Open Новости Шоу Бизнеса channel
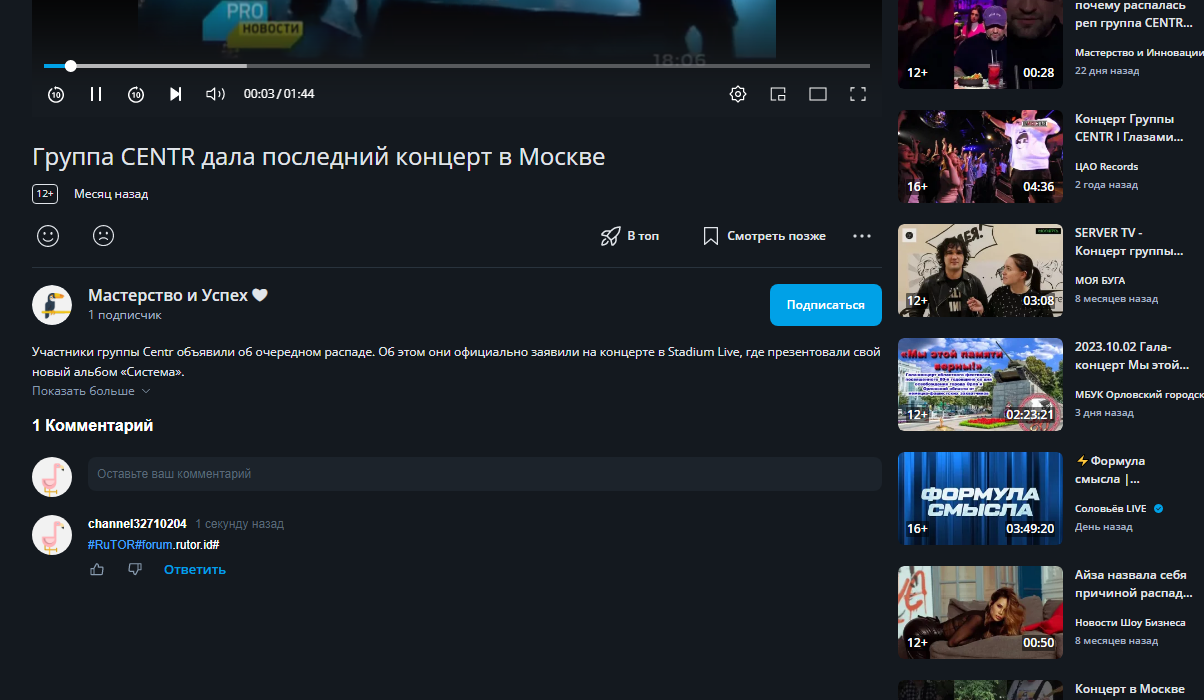The width and height of the screenshot is (1204, 700). click(x=1130, y=623)
